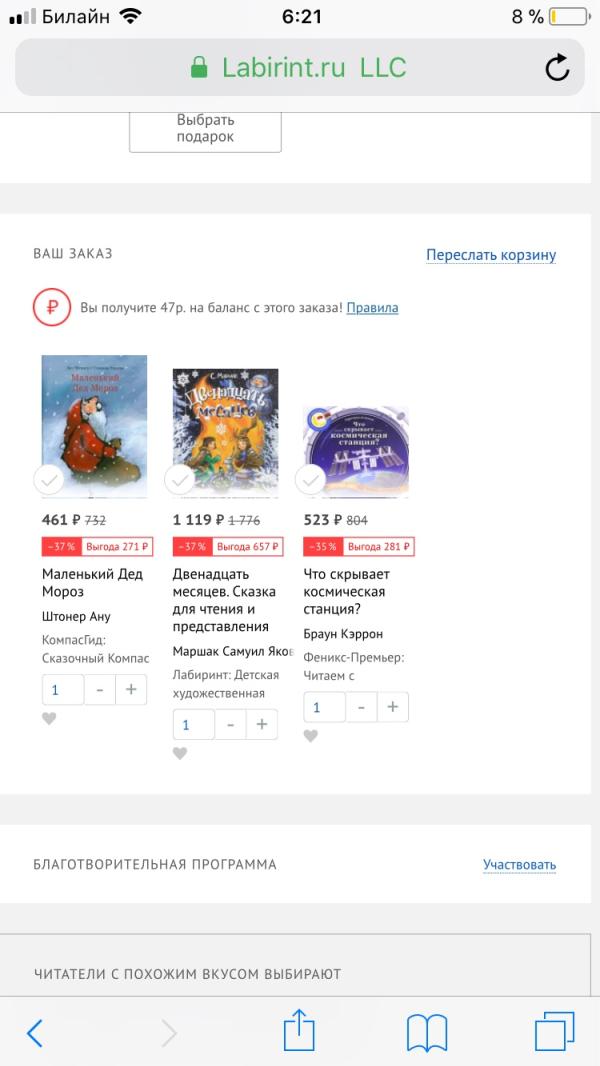Tap the Safari reload page icon
This screenshot has height=1066, width=600.
click(x=557, y=67)
